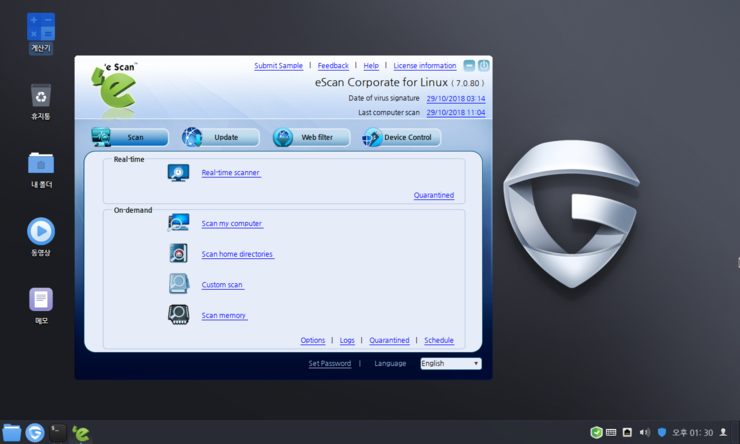Click the Custom scan magnifier icon
Image resolution: width=740 pixels, height=444 pixels.
tap(179, 284)
